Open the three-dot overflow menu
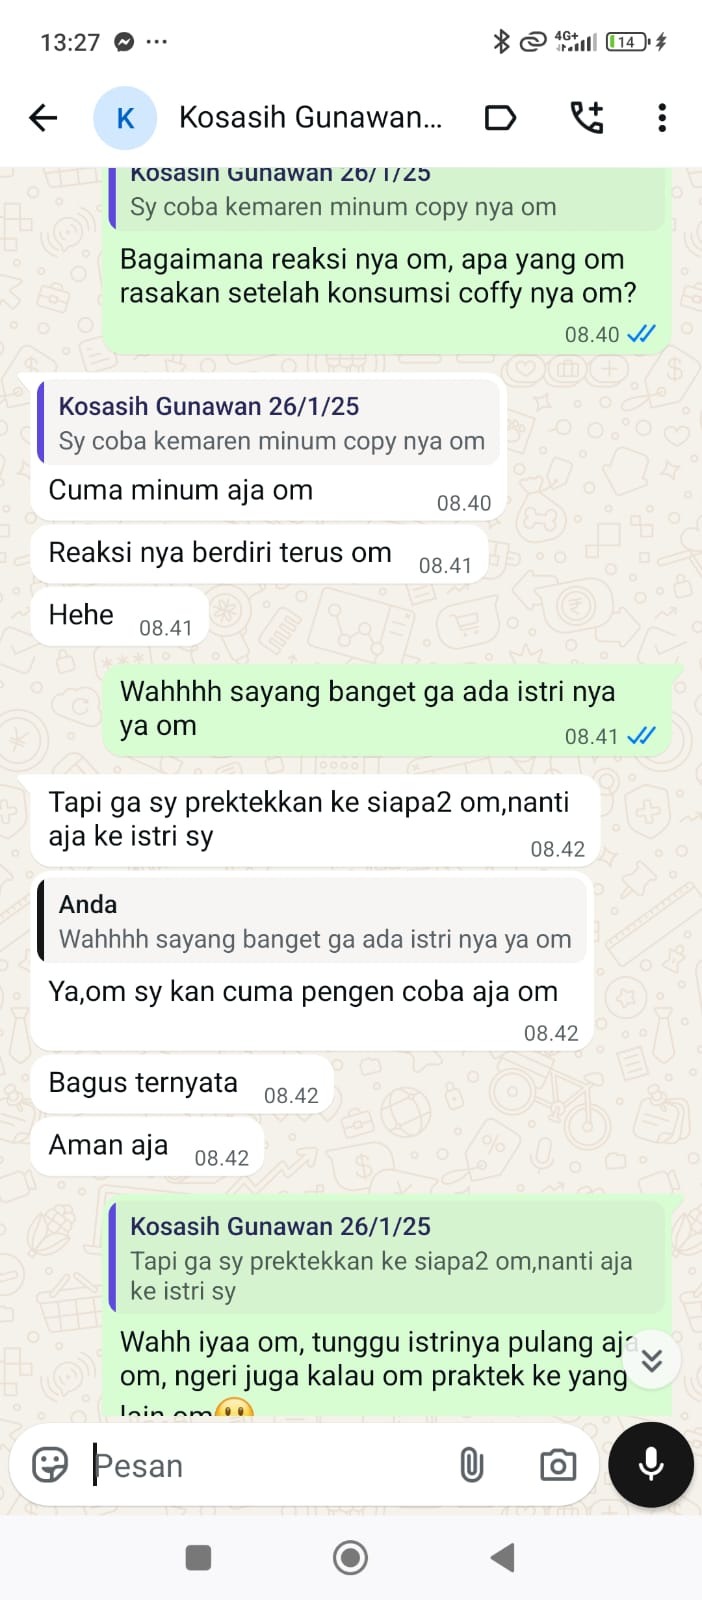 click(661, 118)
